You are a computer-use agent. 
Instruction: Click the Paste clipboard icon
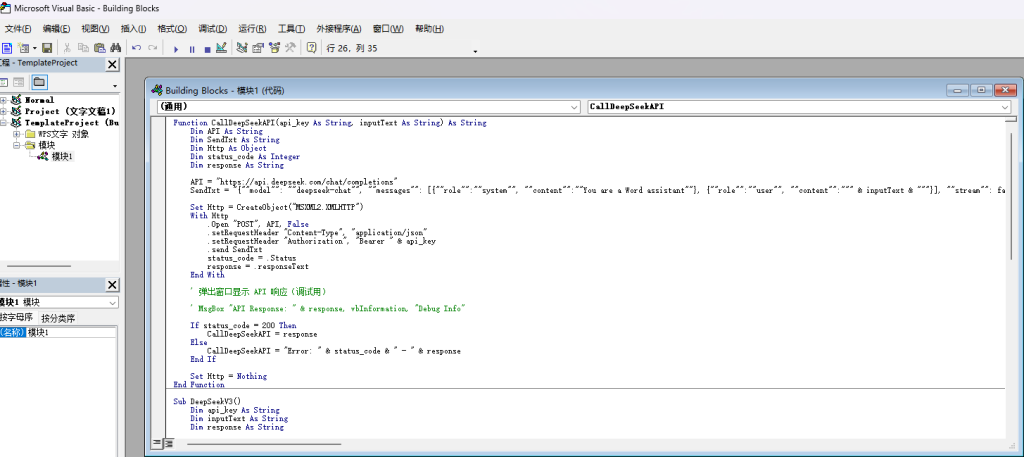pyautogui.click(x=99, y=48)
